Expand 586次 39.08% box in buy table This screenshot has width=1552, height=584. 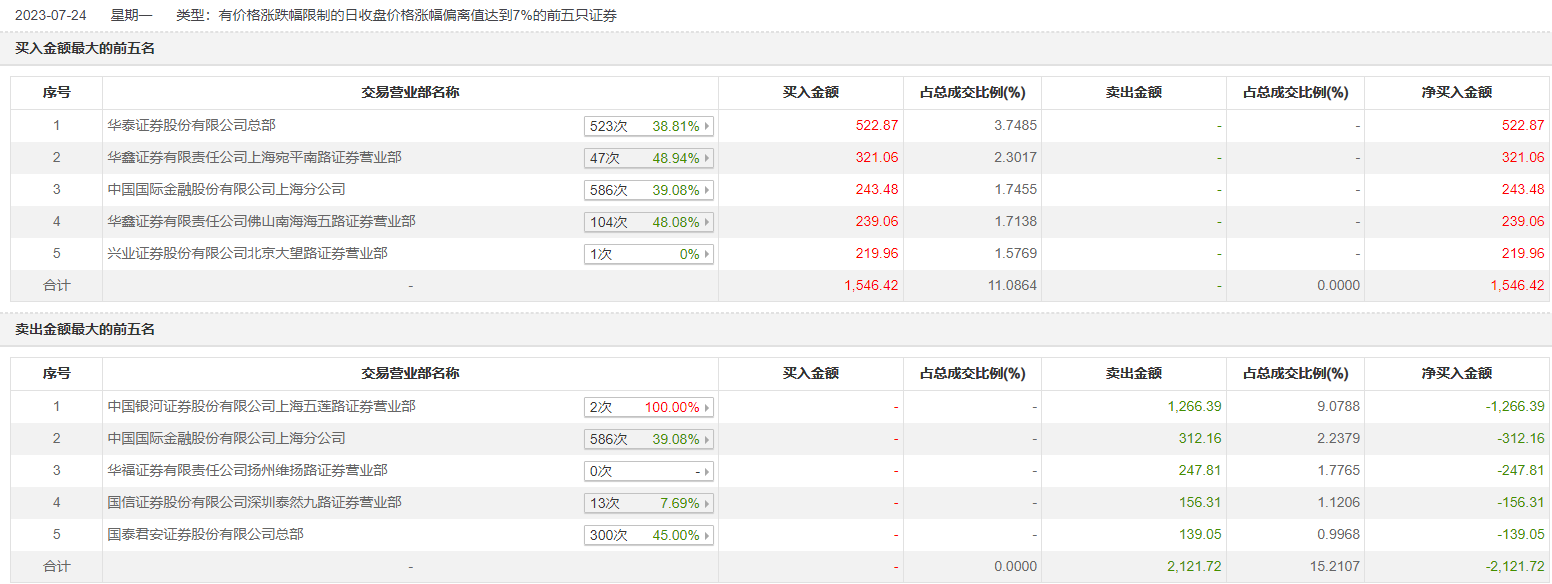pos(649,190)
